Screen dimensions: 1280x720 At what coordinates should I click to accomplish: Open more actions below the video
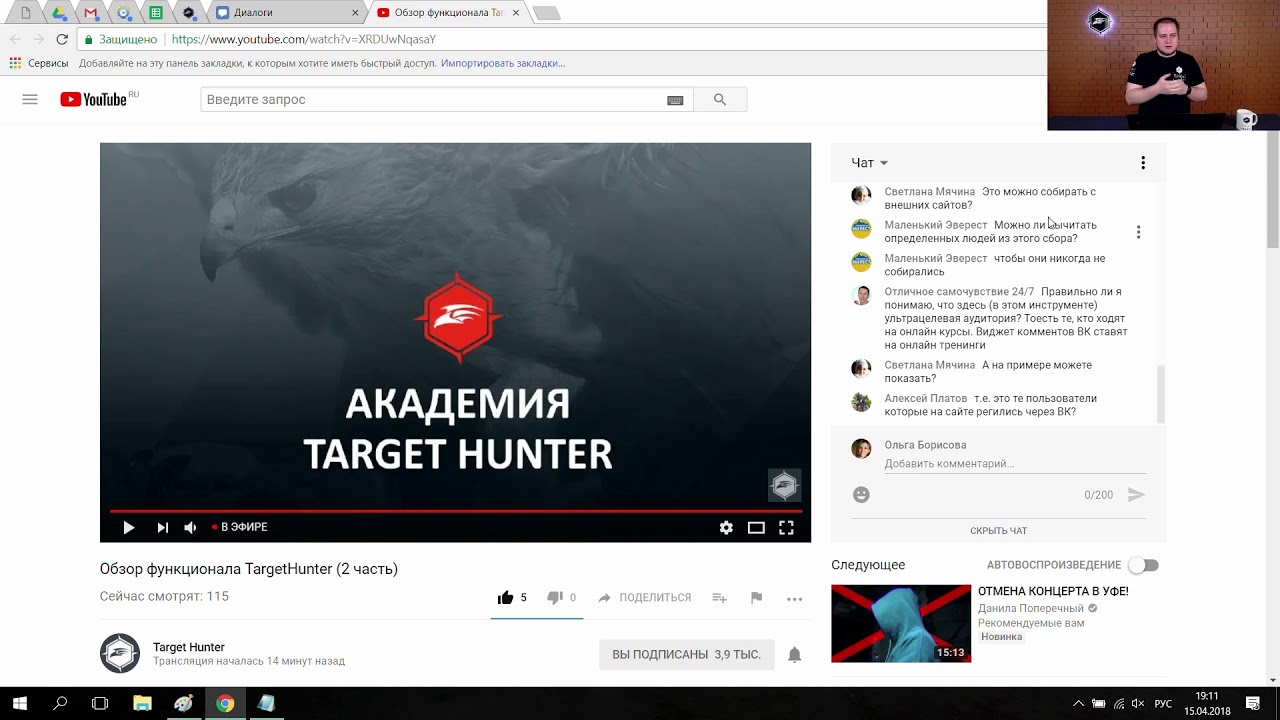794,599
